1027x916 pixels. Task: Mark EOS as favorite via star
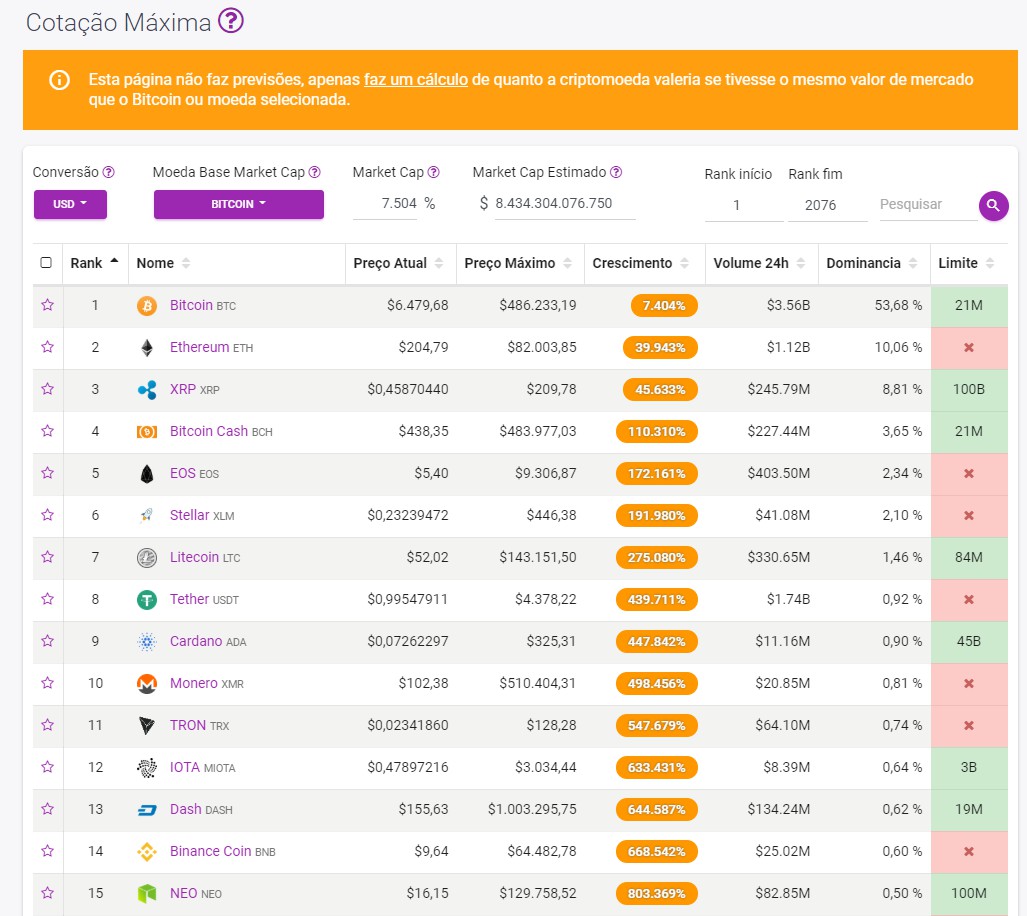tap(47, 473)
